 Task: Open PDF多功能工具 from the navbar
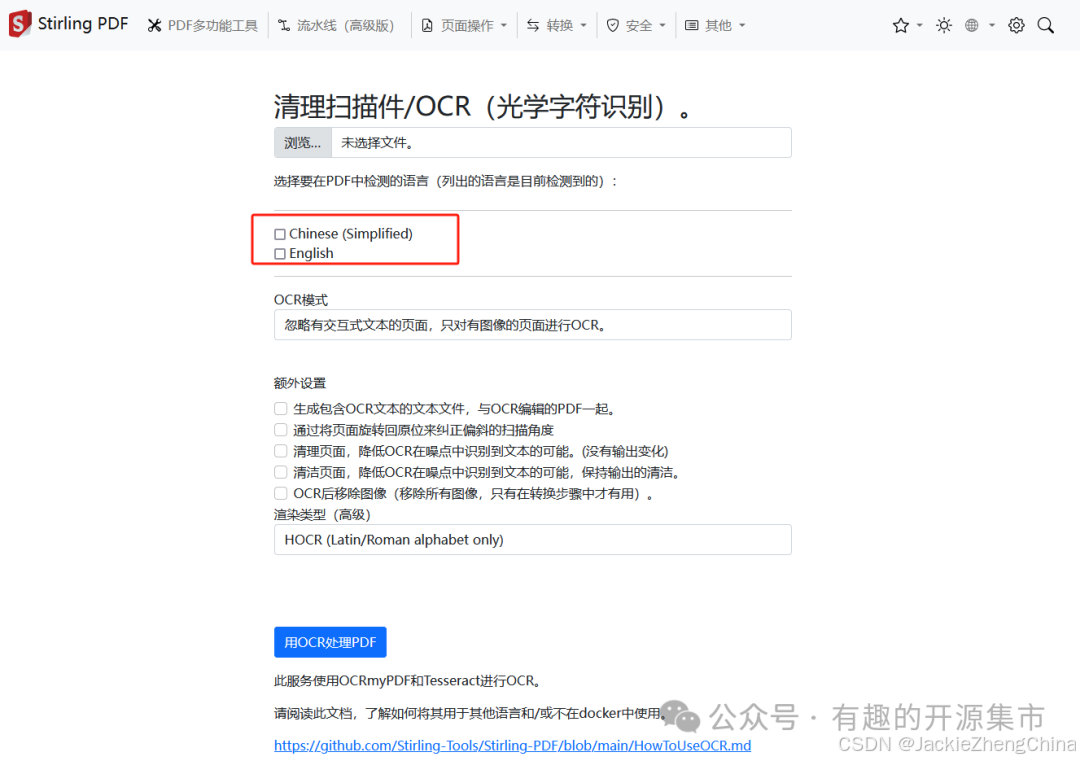(x=202, y=25)
